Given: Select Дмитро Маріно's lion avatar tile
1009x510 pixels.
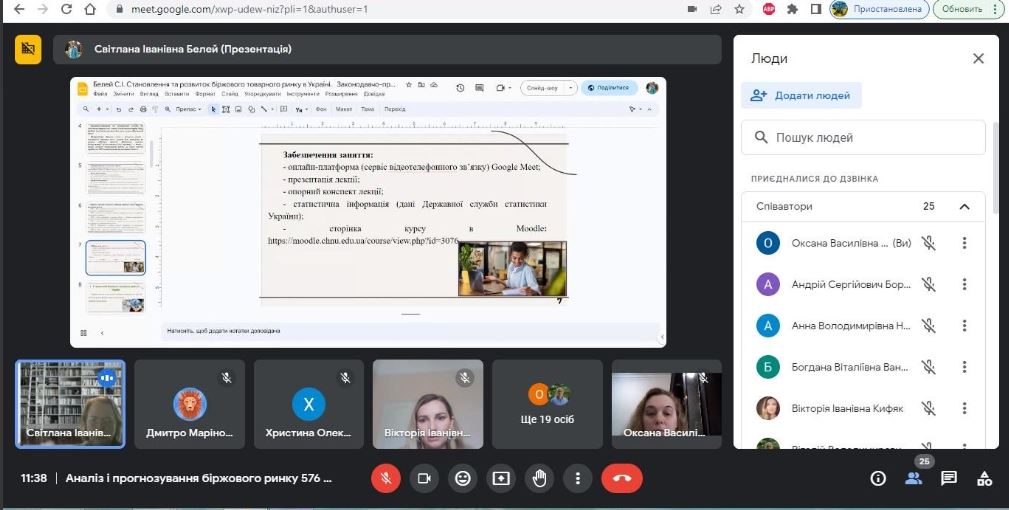Looking at the screenshot, I should tap(189, 404).
